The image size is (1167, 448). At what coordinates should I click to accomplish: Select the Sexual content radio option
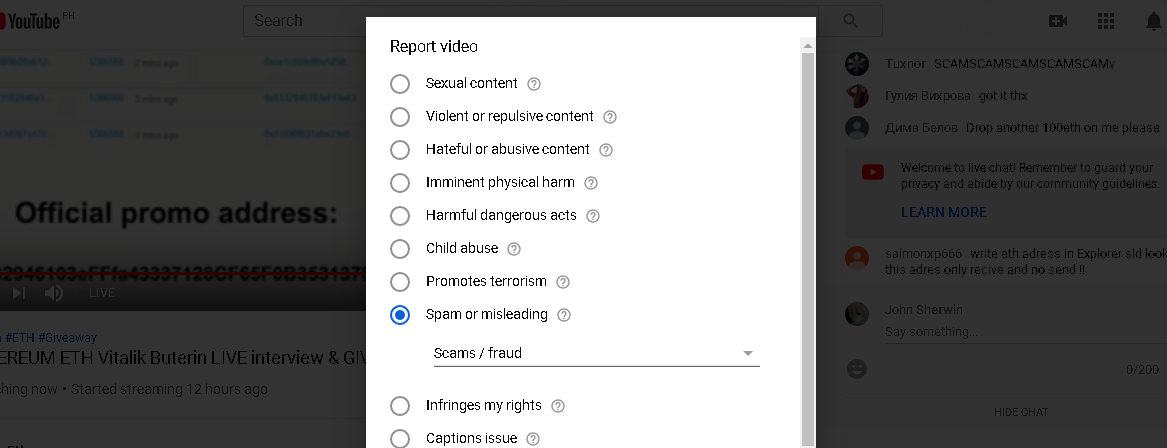400,83
